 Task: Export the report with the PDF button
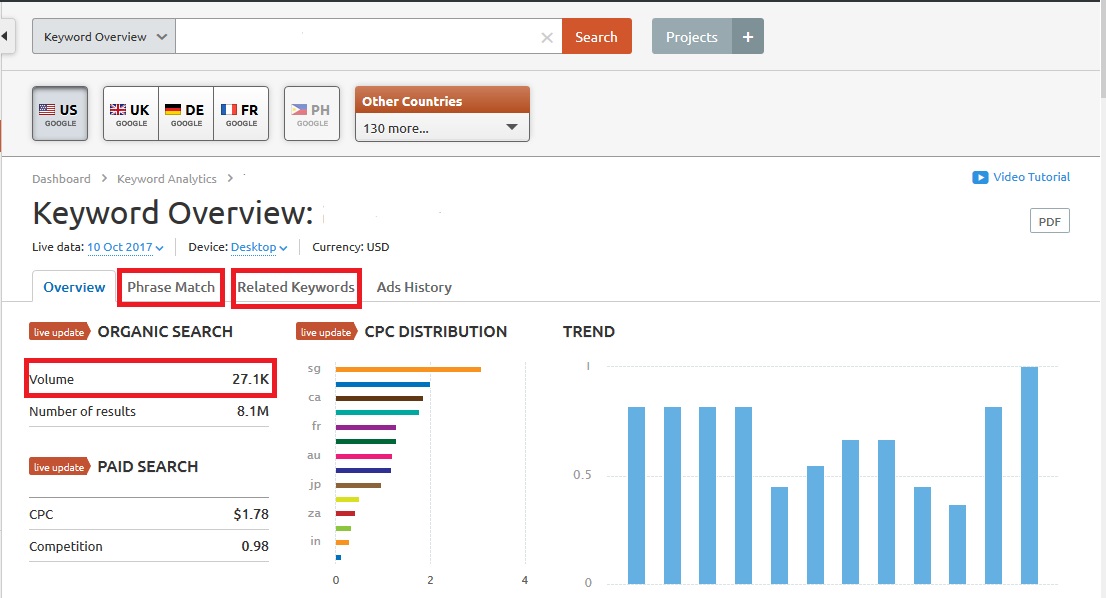1049,222
